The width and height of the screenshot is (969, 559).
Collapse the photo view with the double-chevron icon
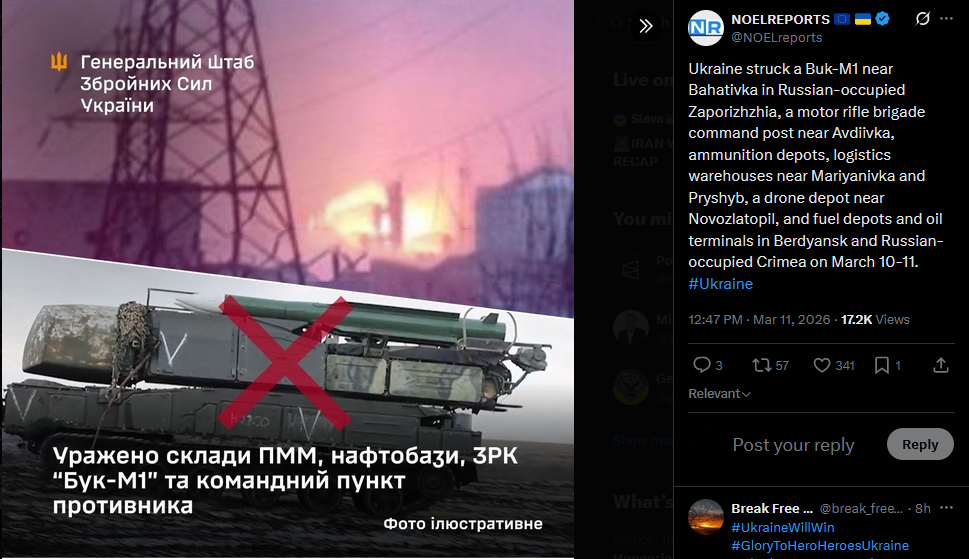[646, 26]
